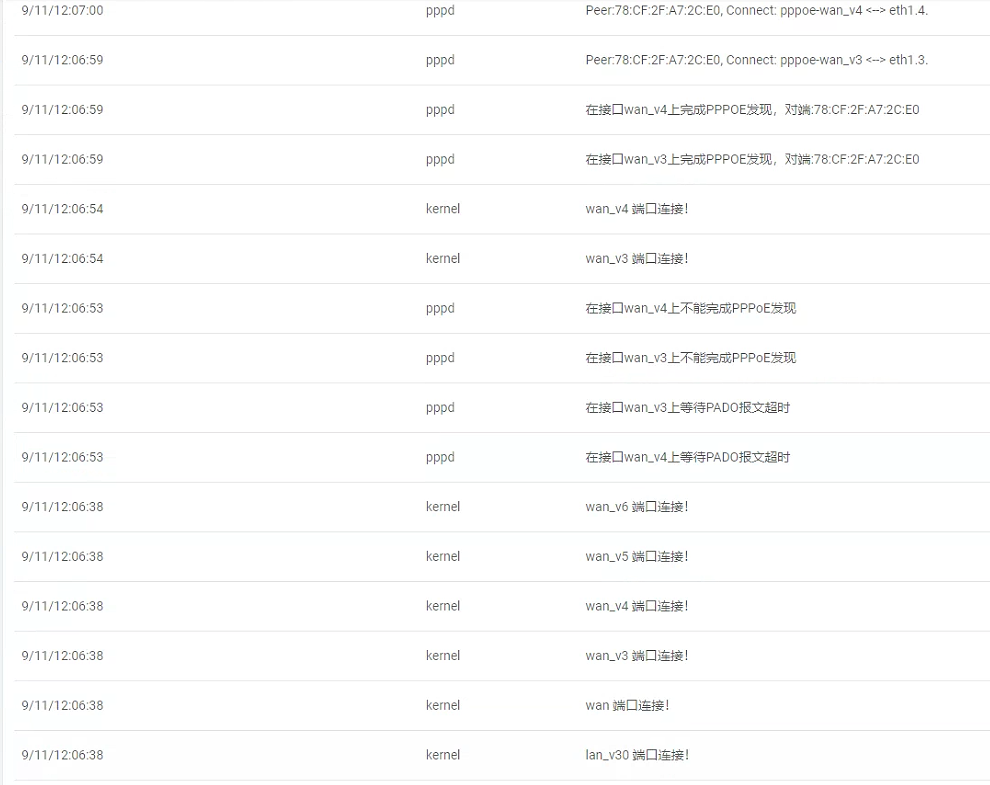Click the wan_v3 完成PPPOE发现 log message

click(x=752, y=159)
